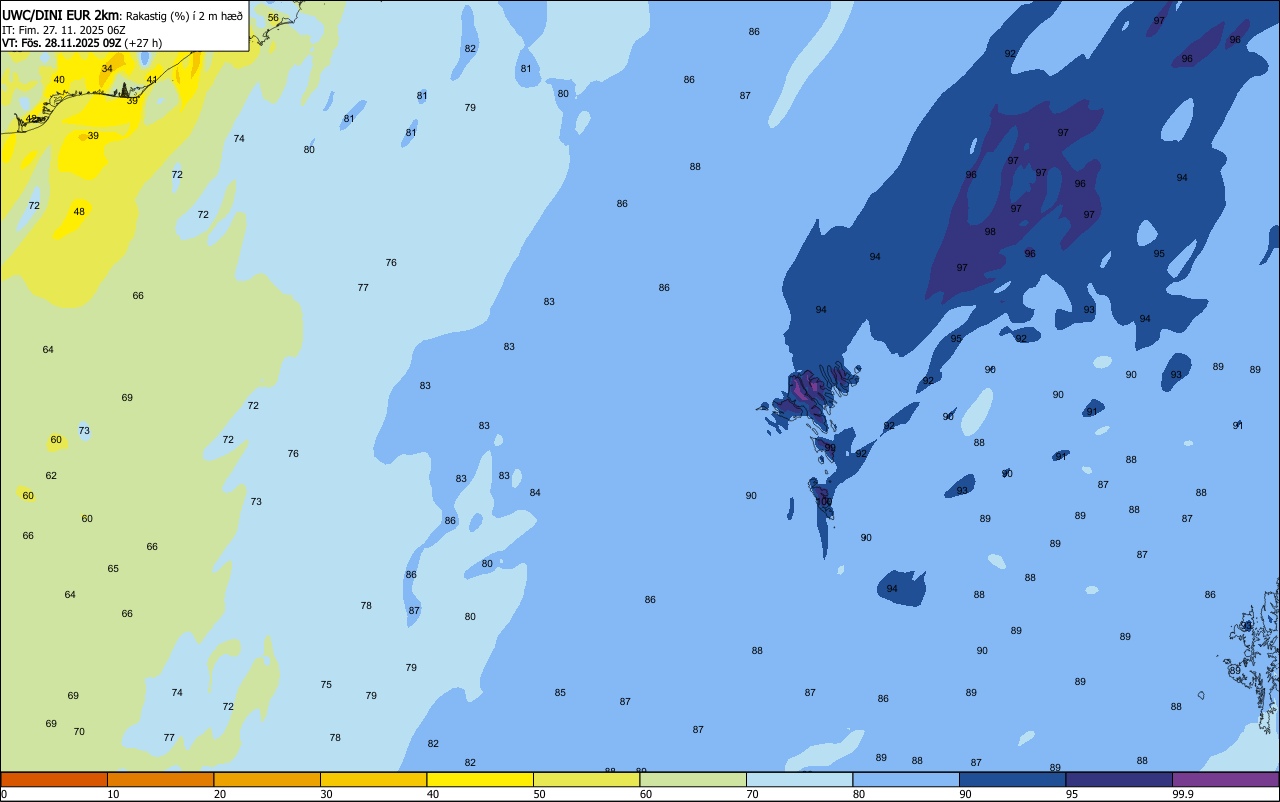The image size is (1280, 802).
Task: Click the dark orange 0–10 legend swatch
Action: point(54,779)
